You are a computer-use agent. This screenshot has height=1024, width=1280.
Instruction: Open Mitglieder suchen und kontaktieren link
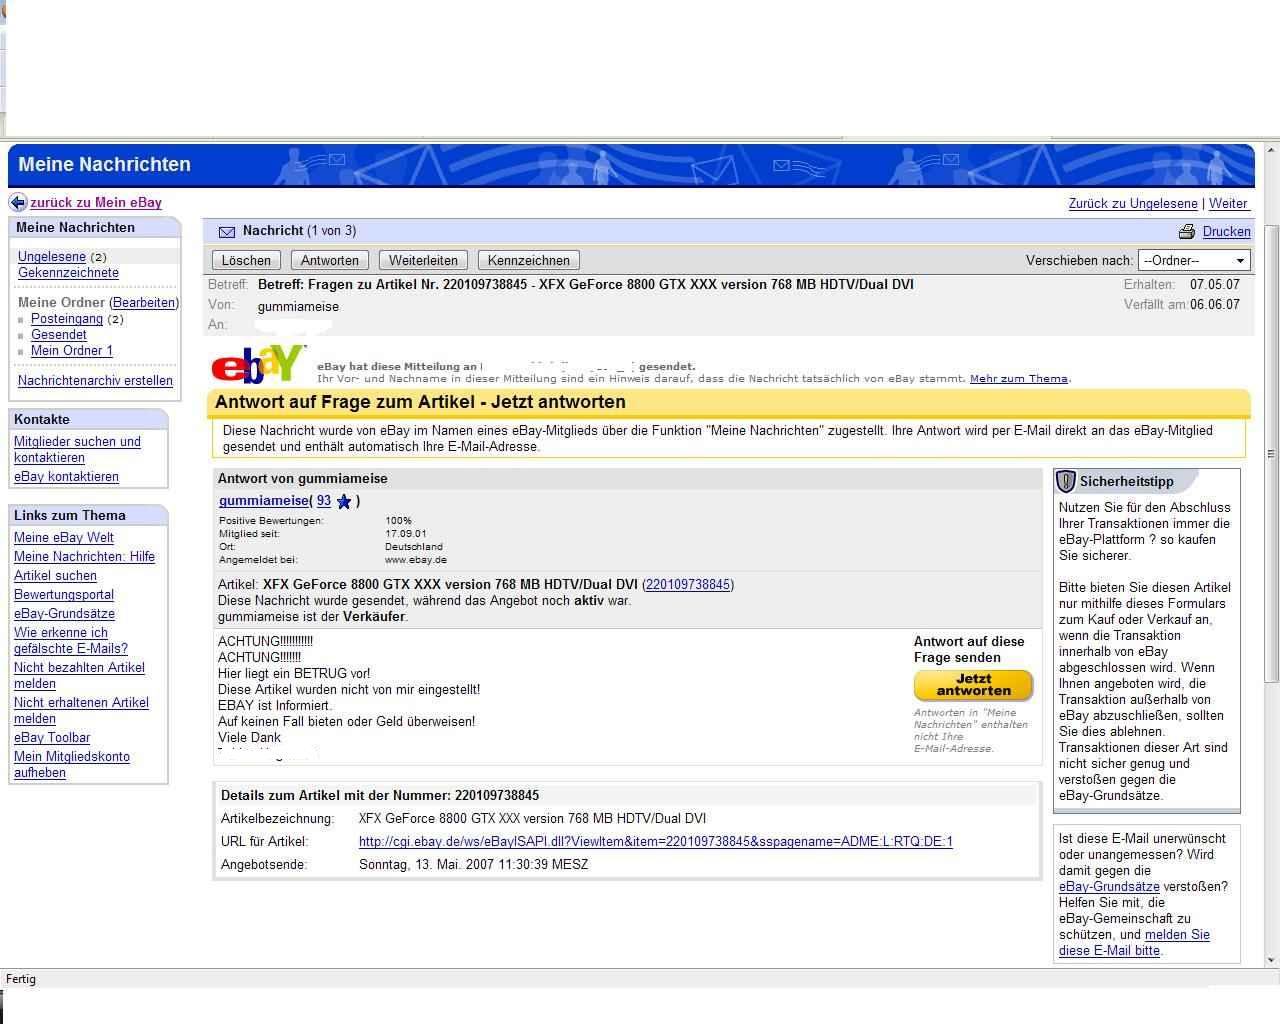click(77, 450)
